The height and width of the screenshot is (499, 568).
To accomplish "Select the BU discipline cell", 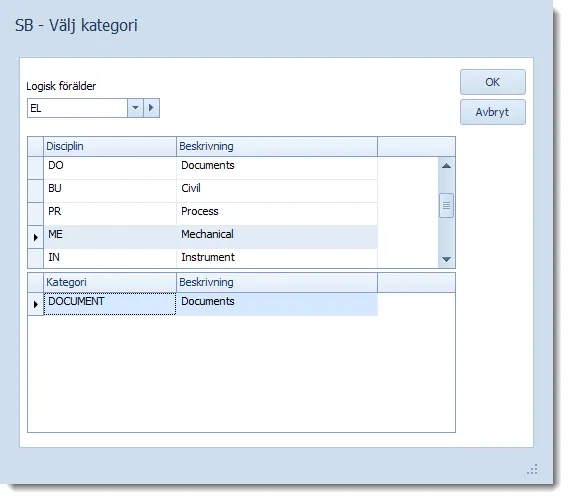I will coord(110,190).
